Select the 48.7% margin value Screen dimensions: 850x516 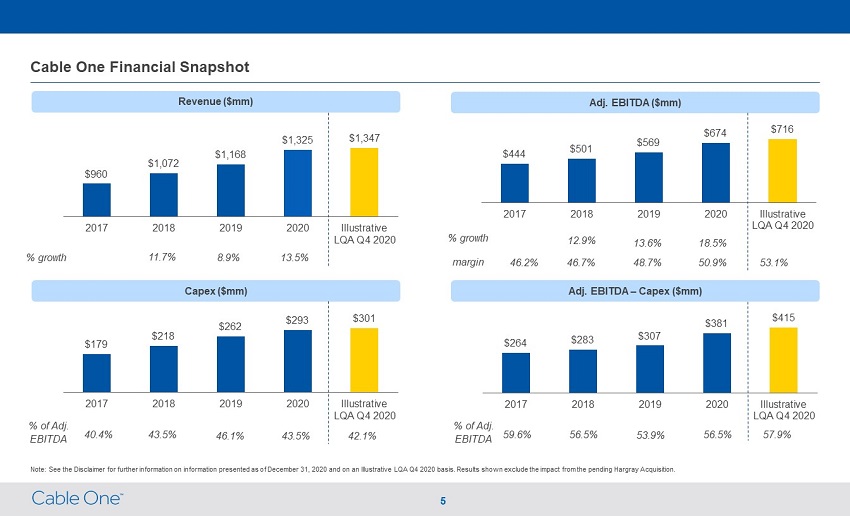pyautogui.click(x=647, y=263)
